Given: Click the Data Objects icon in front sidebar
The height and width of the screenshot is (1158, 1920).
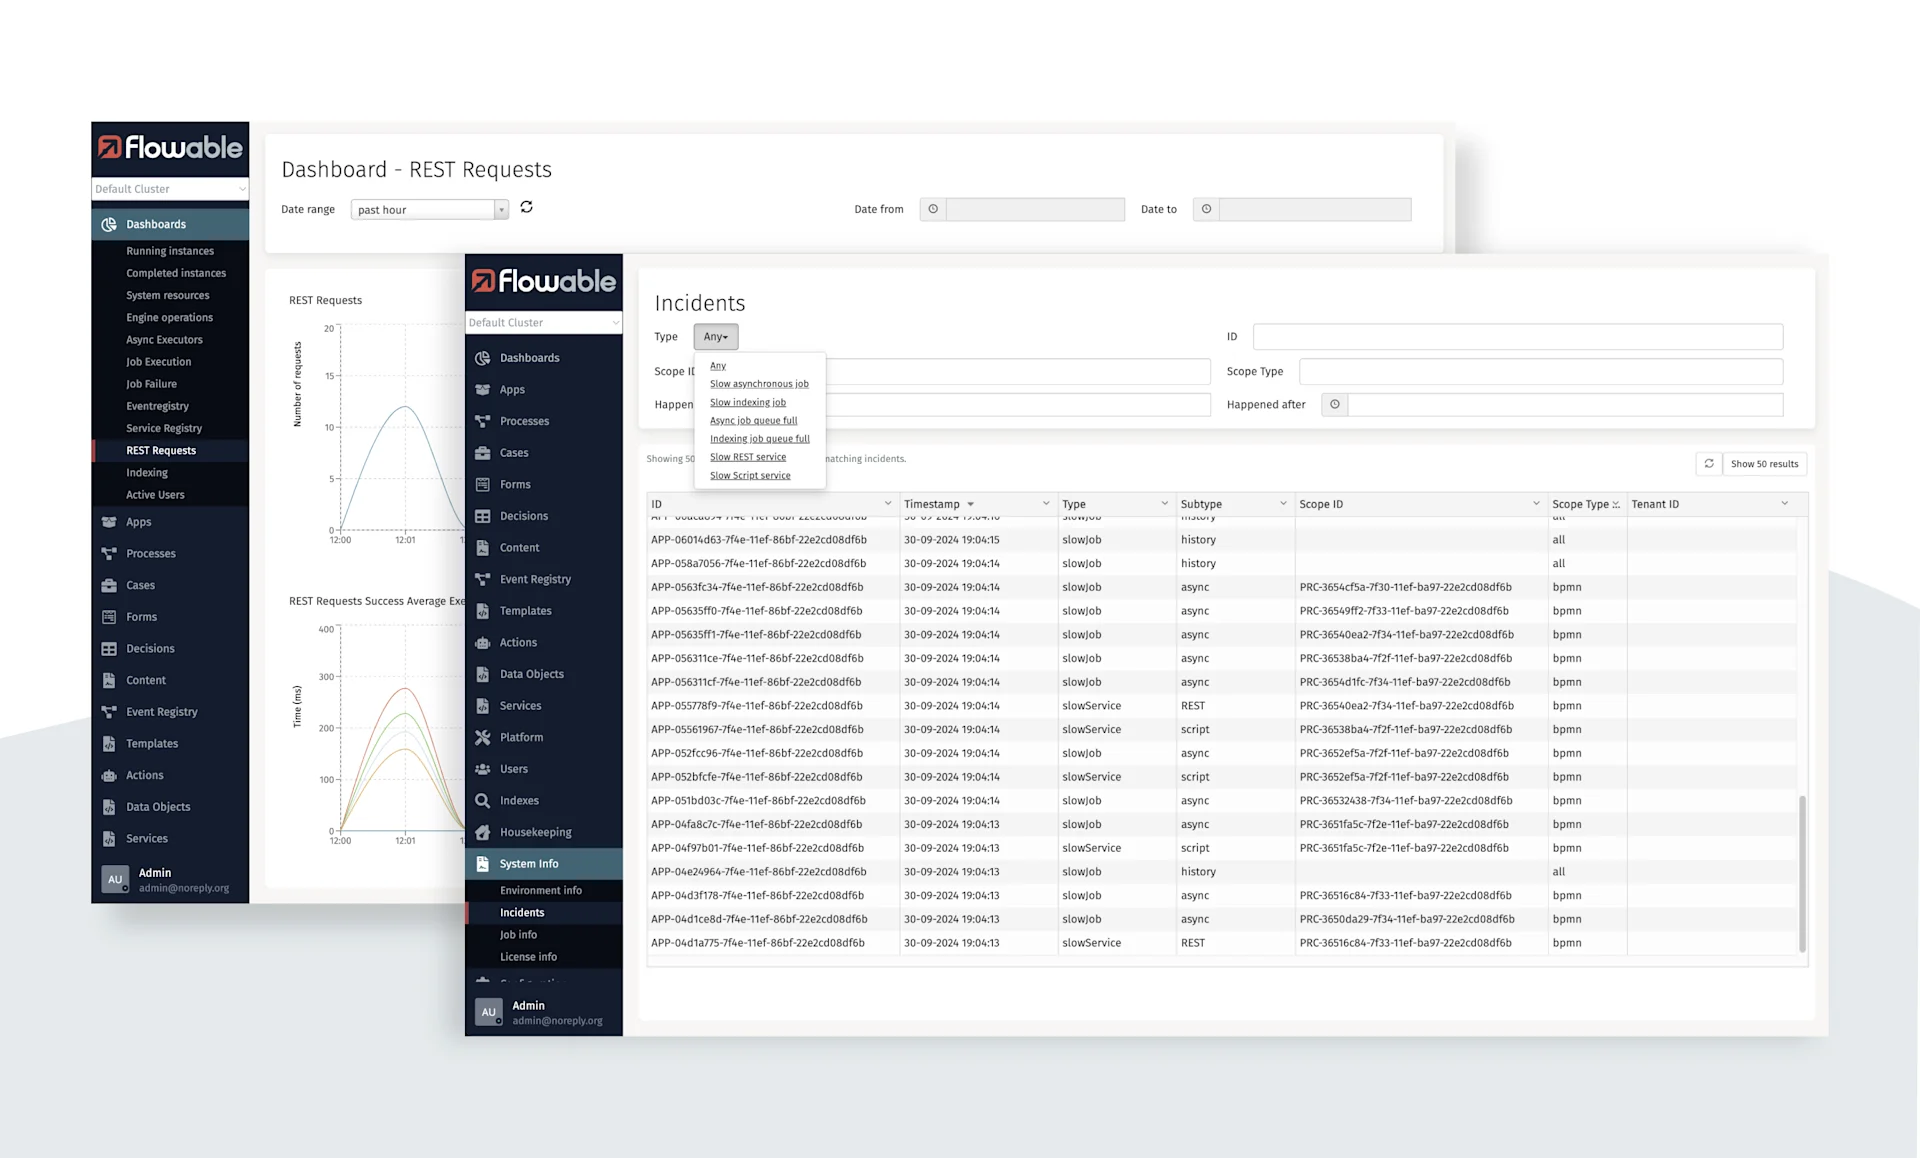Looking at the screenshot, I should tap(483, 674).
